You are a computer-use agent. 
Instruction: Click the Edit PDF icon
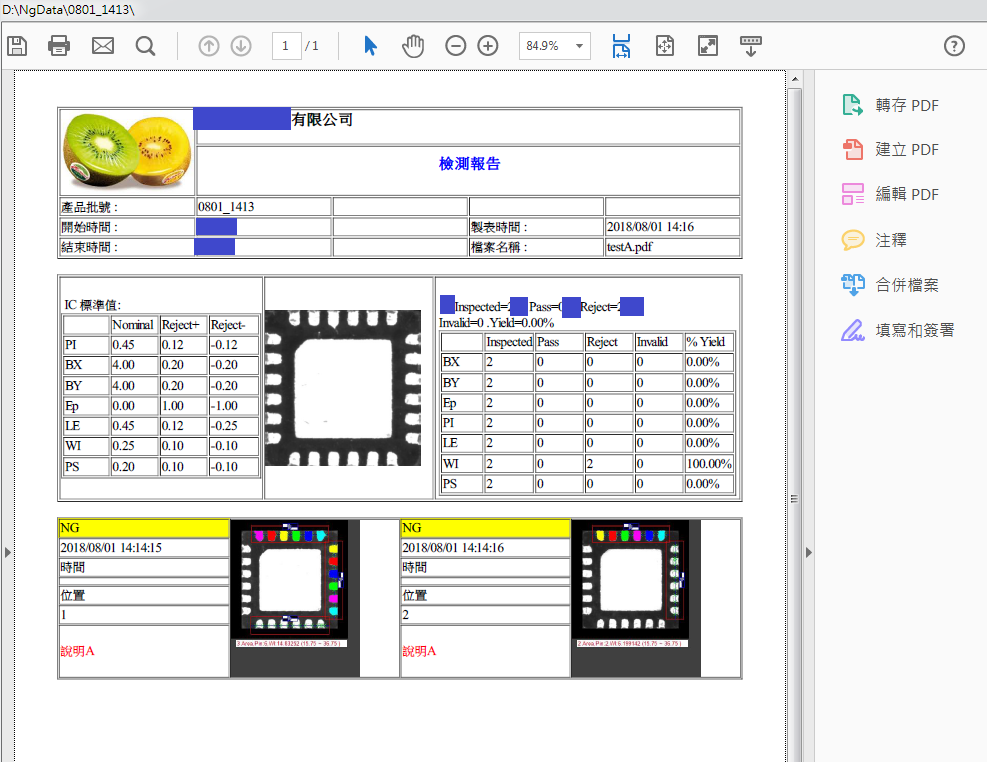click(x=853, y=194)
